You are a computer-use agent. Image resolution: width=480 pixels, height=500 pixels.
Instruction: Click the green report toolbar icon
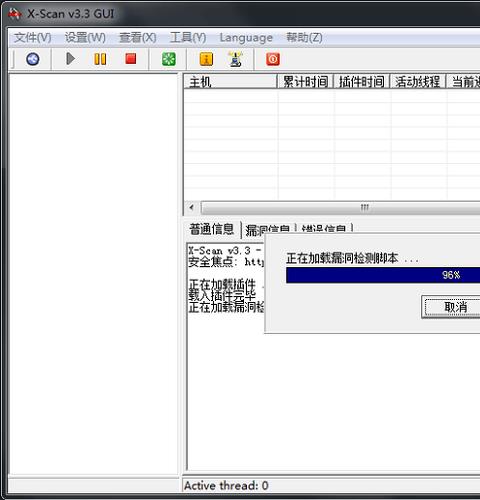point(169,59)
